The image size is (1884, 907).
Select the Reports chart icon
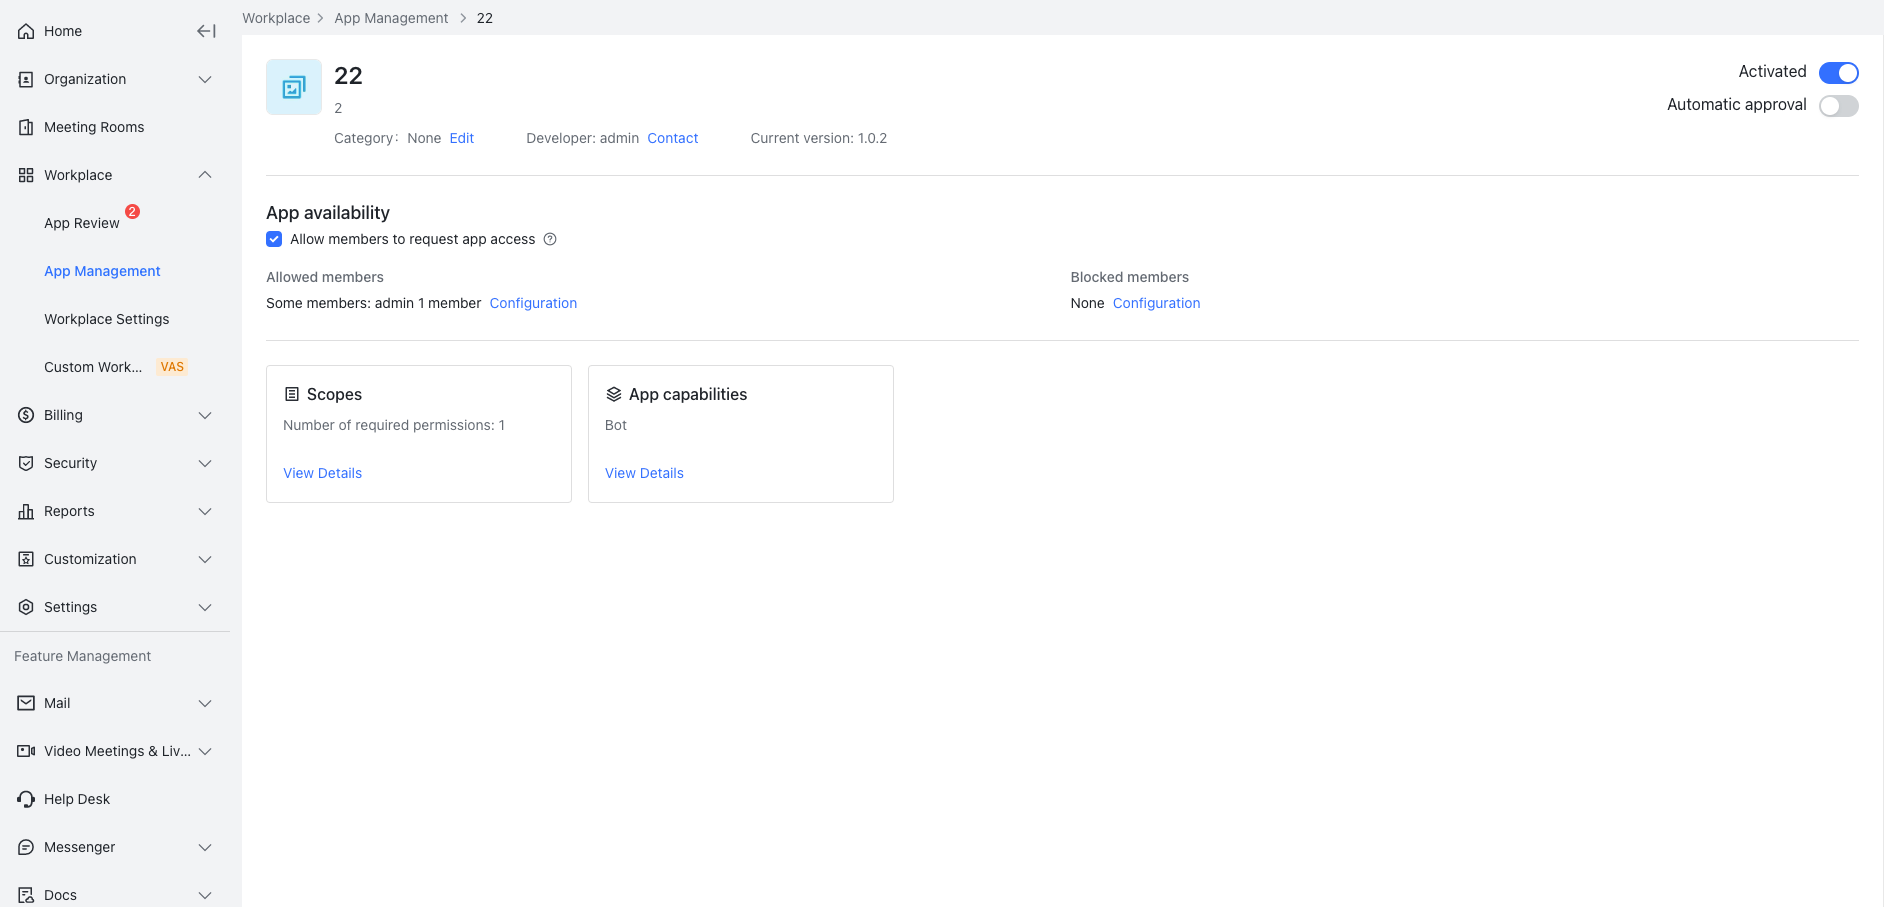(x=25, y=511)
